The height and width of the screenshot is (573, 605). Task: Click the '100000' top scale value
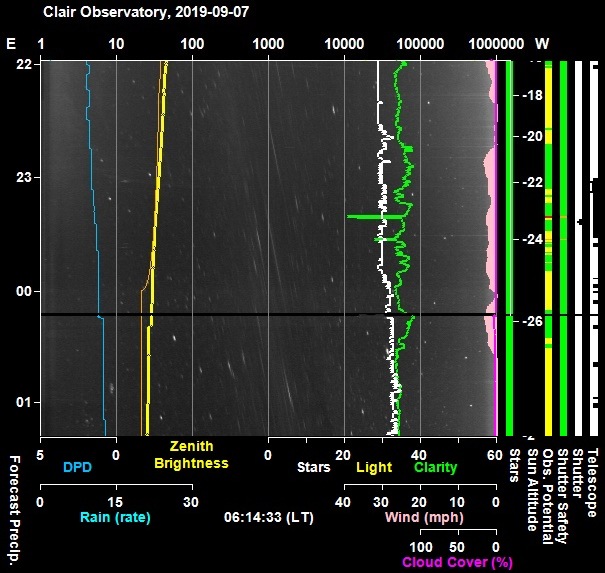click(420, 44)
